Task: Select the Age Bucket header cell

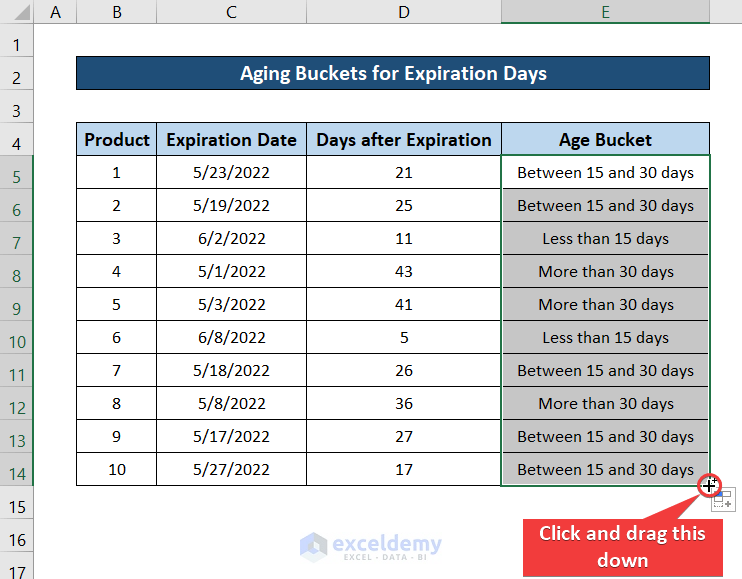Action: [x=605, y=140]
